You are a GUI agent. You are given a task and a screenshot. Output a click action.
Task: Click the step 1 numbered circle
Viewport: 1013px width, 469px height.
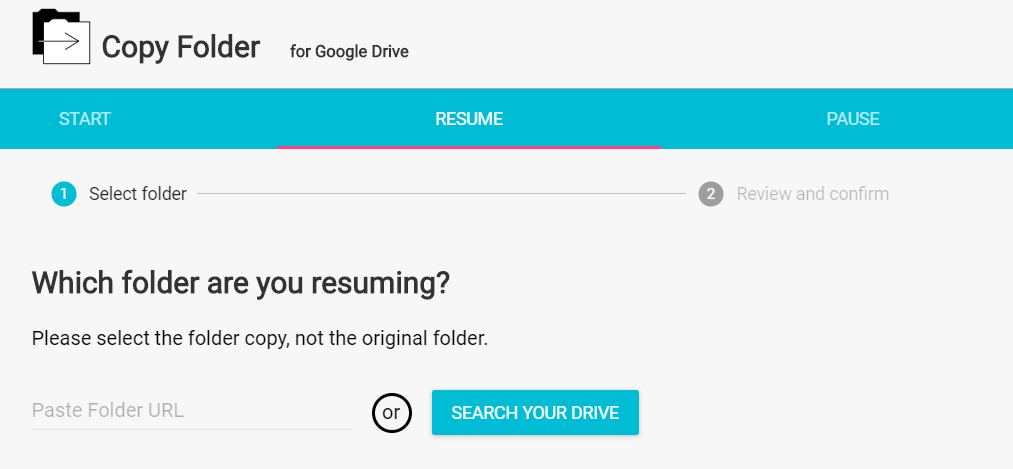pos(64,194)
